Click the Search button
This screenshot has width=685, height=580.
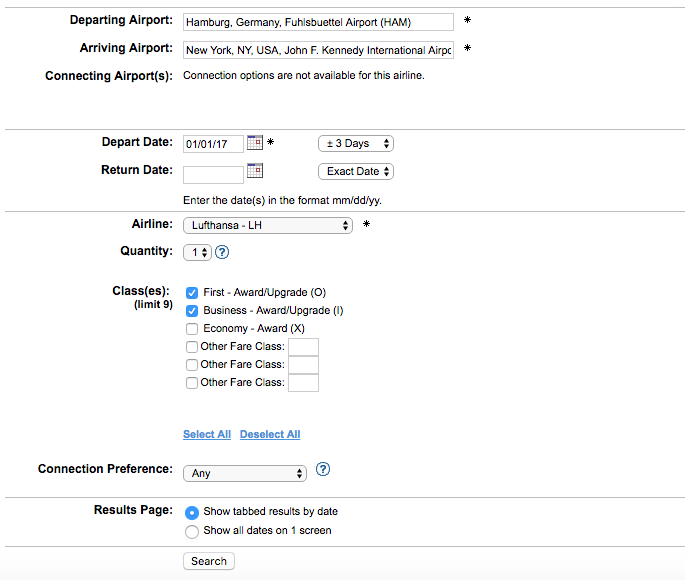point(209,561)
